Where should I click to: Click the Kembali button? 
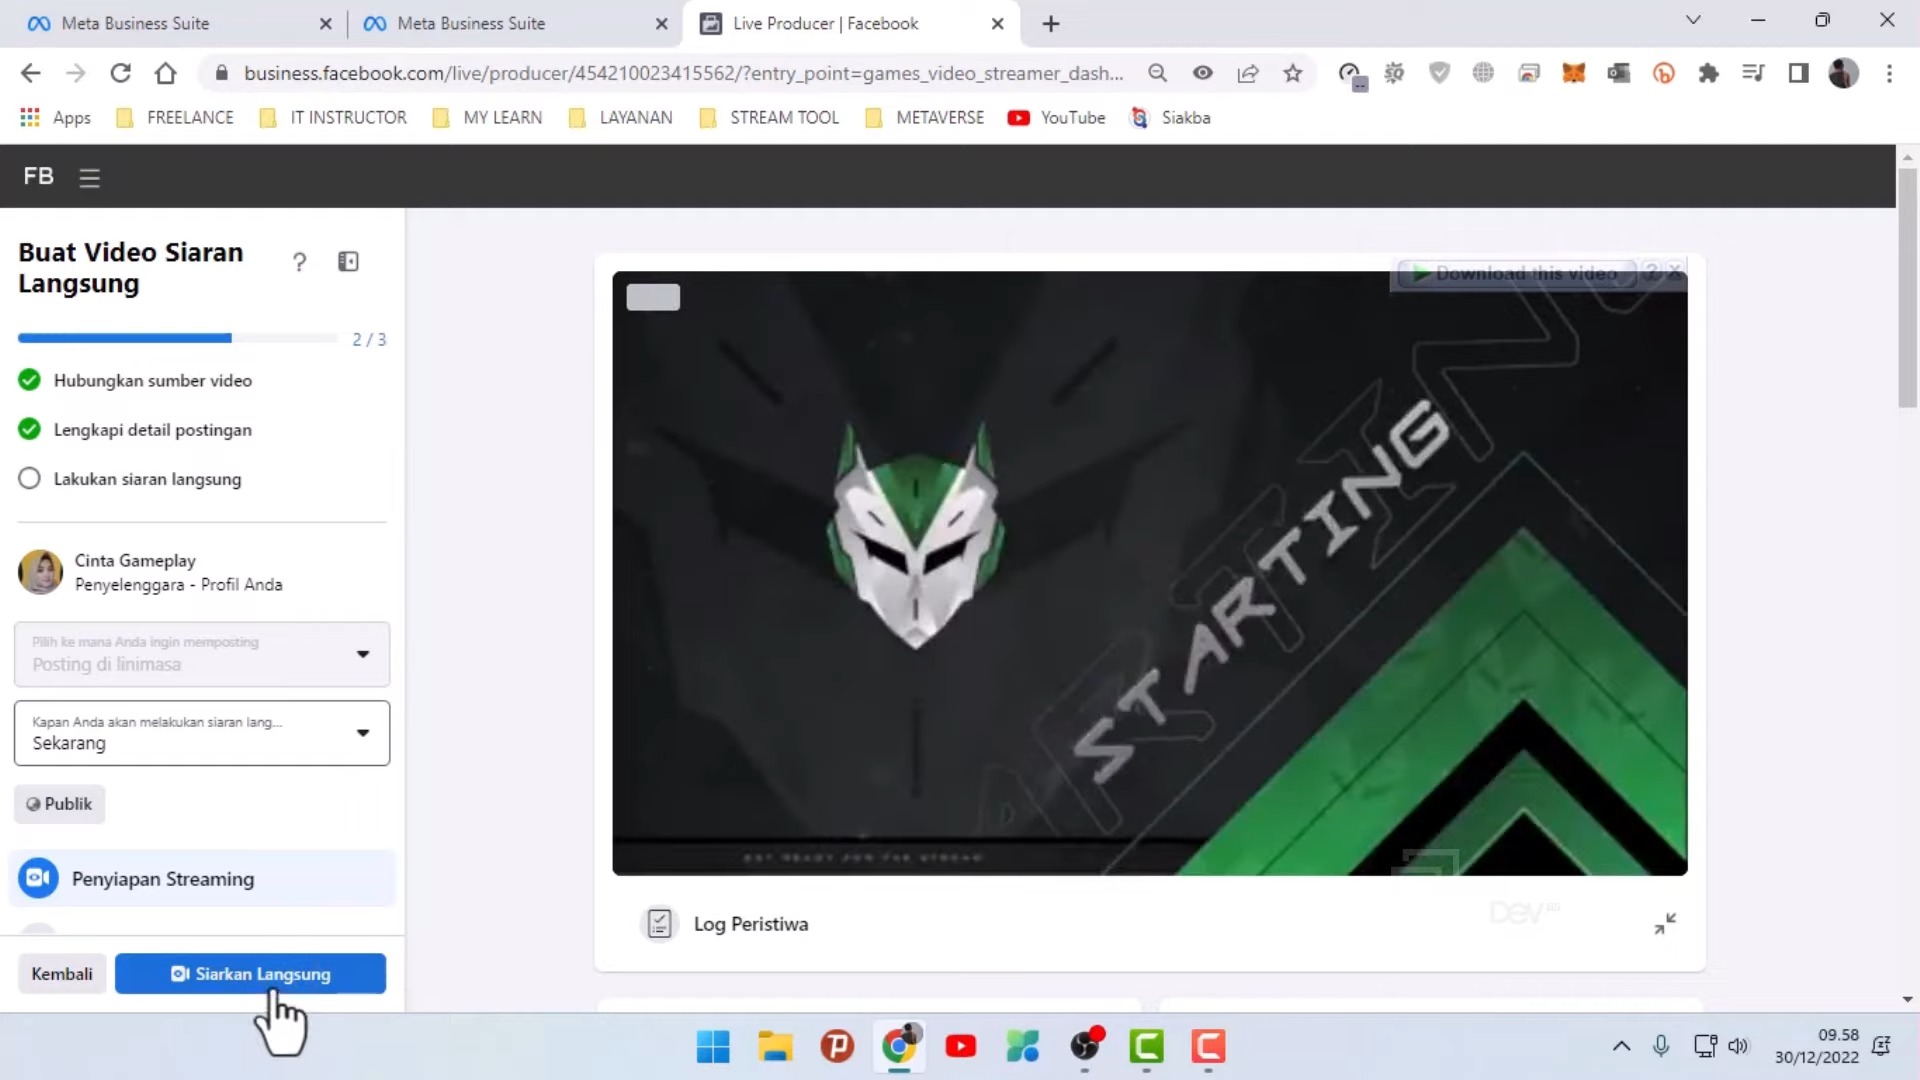coord(62,973)
